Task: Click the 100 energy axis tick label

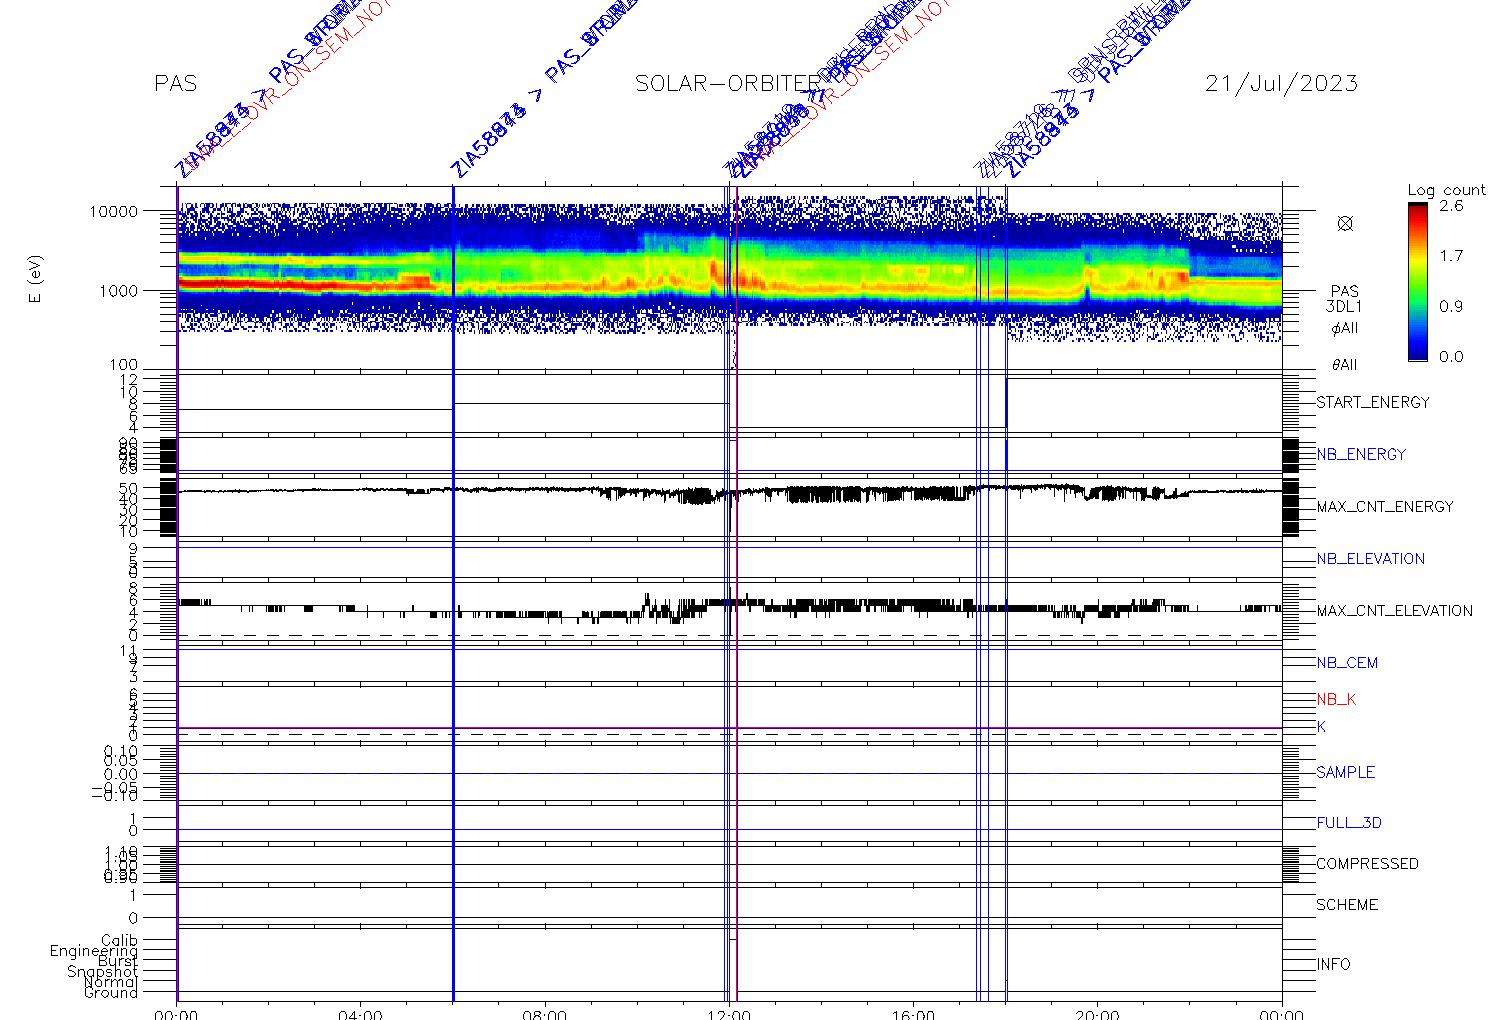Action: [x=122, y=366]
